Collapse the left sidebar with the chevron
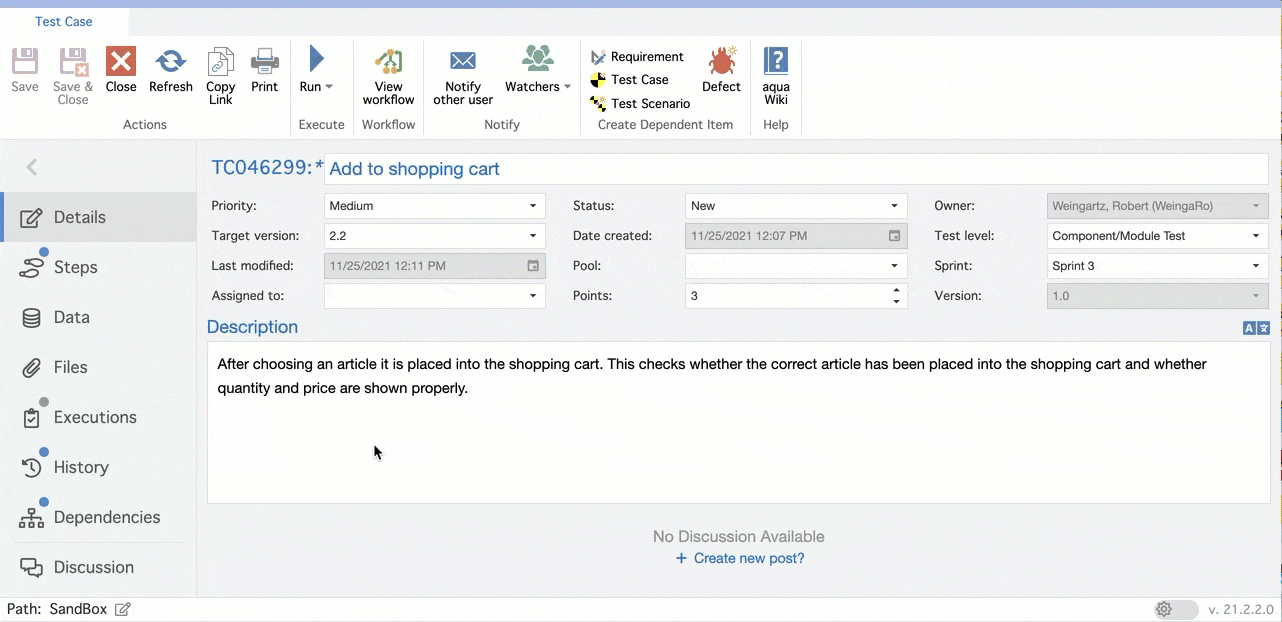Viewport: 1282px width, 622px height. [x=32, y=167]
